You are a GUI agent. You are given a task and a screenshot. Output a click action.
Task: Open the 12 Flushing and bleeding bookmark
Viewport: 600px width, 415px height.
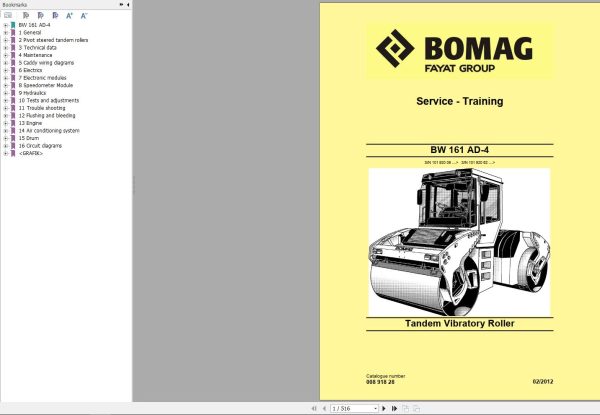point(47,116)
